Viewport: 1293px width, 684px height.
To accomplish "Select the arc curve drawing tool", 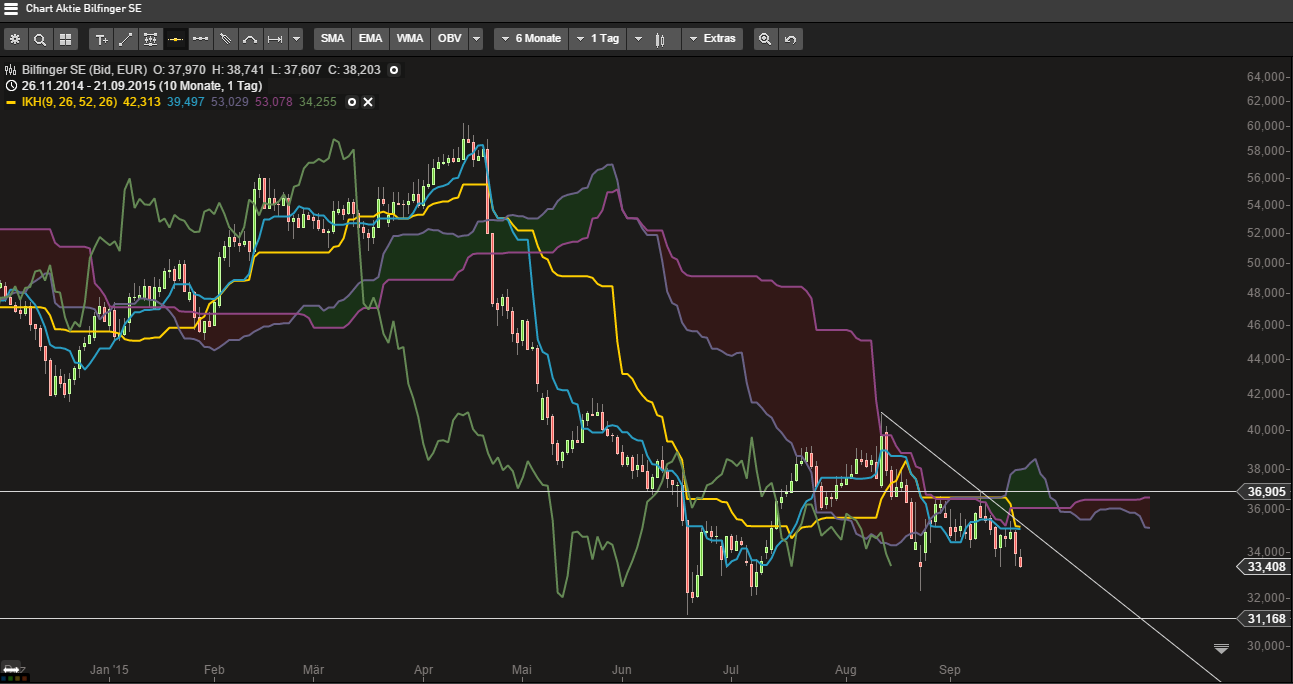I will [x=250, y=39].
